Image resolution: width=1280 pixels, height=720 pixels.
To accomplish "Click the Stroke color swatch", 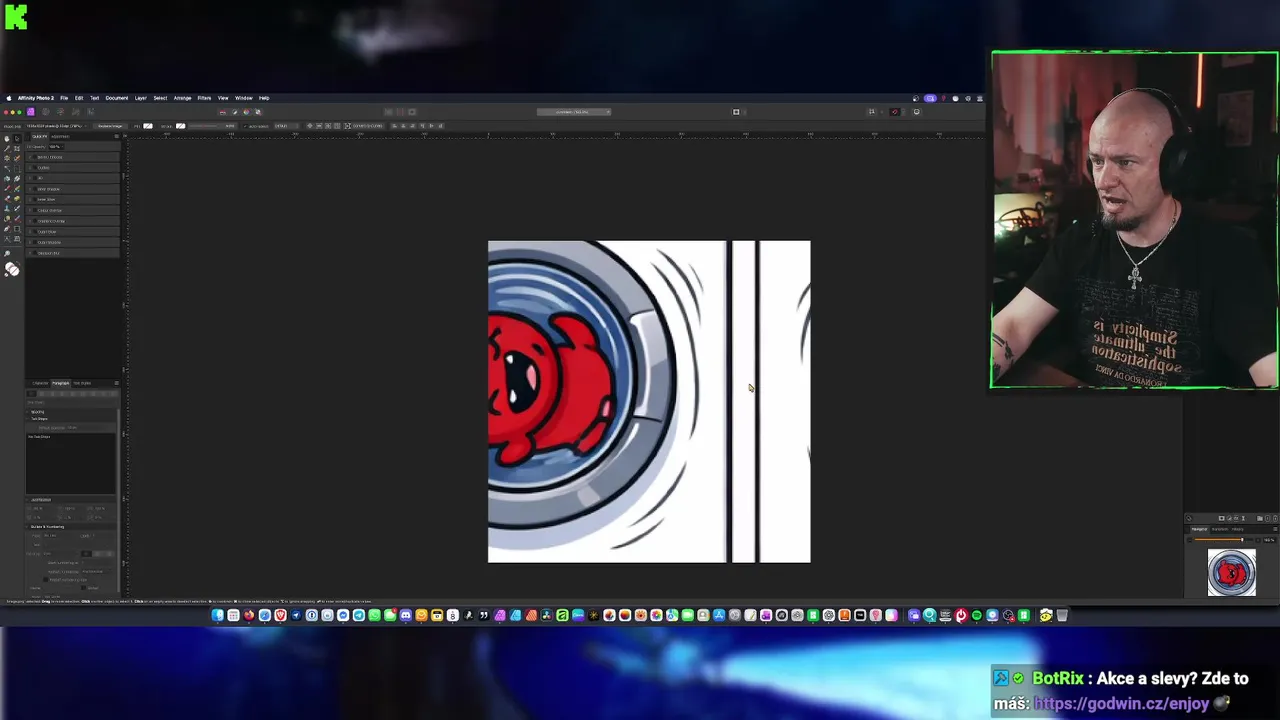I will point(180,126).
